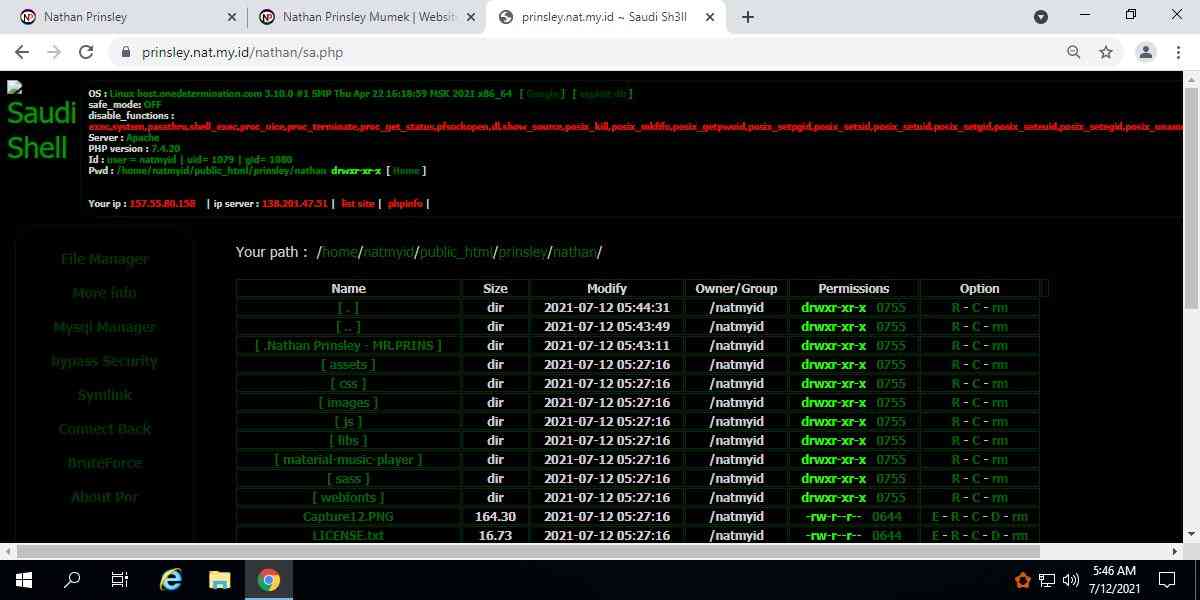Image resolution: width=1200 pixels, height=600 pixels.
Task: Open the material-music-player folder
Action: [348, 460]
